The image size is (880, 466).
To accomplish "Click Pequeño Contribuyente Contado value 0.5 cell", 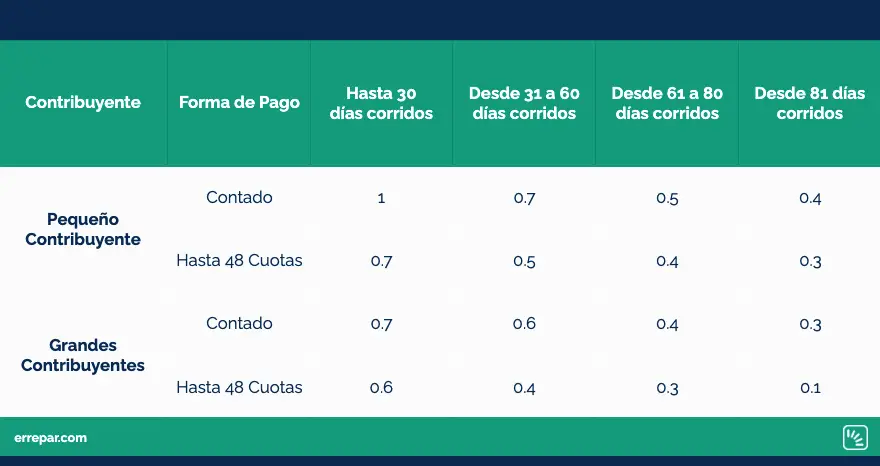I will point(667,198).
